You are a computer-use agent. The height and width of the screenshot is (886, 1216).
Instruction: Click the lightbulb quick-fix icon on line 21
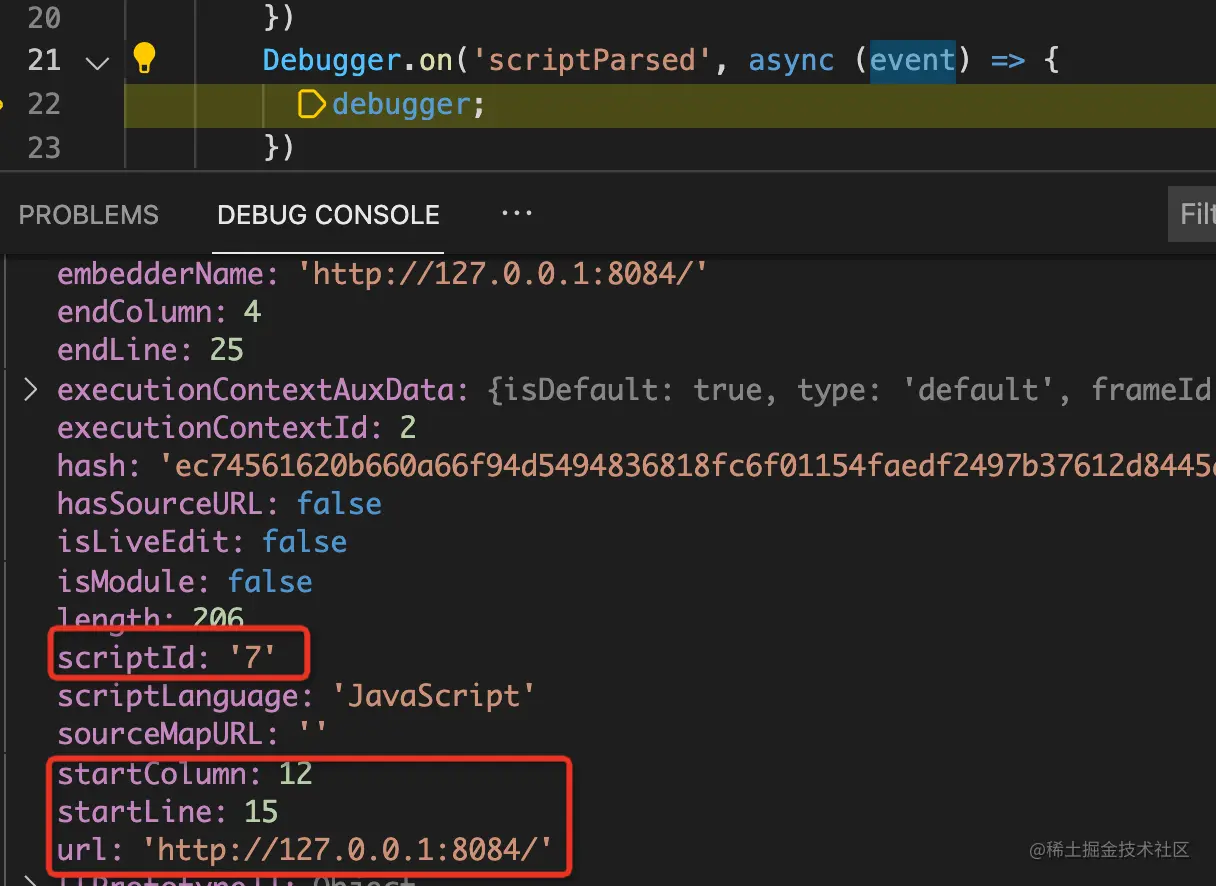pos(144,59)
